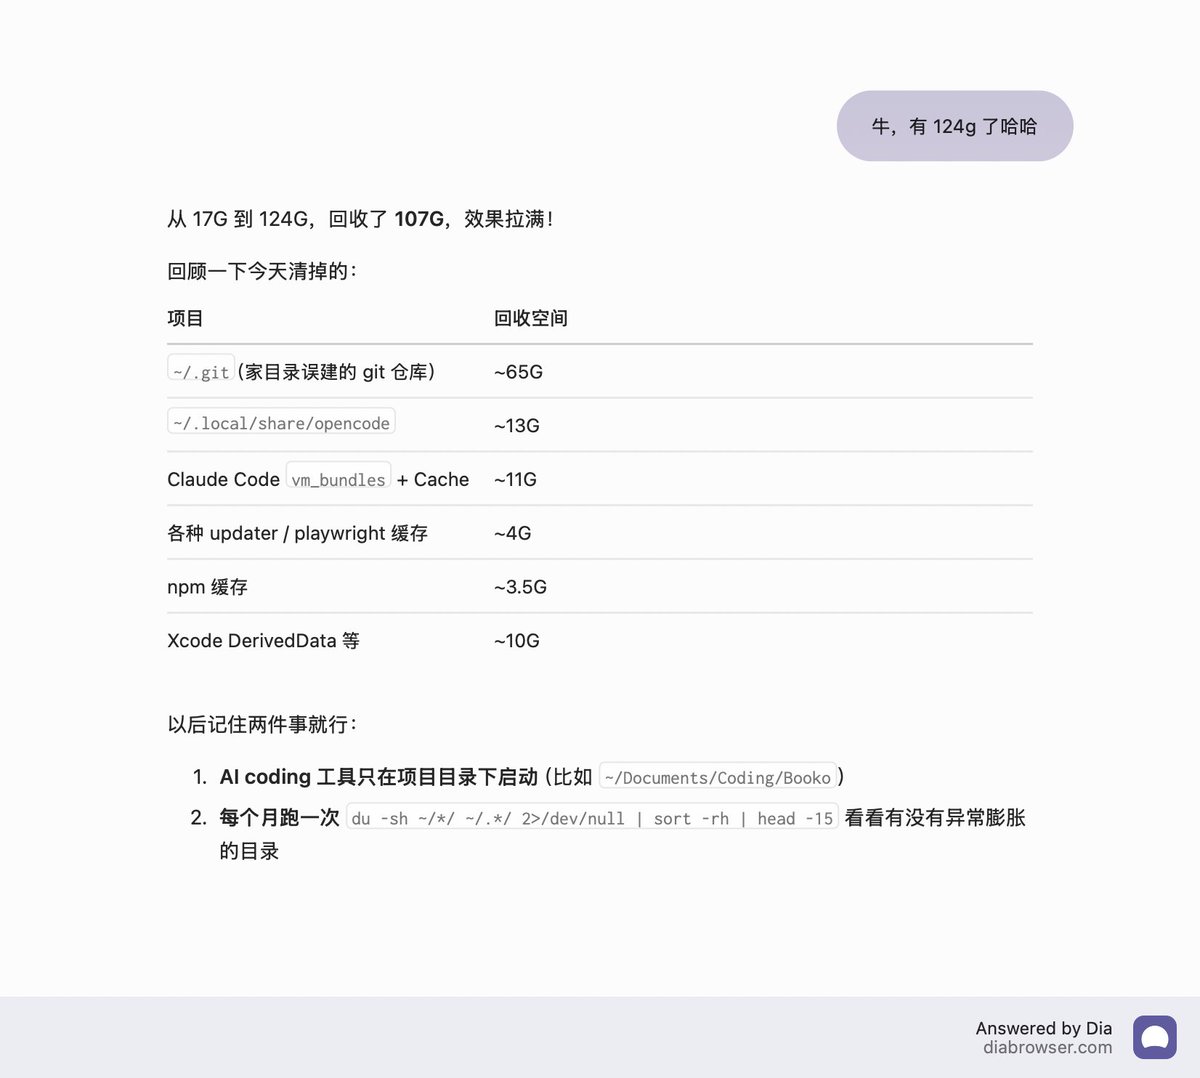Click the '~3.5G' table cell

point(520,587)
